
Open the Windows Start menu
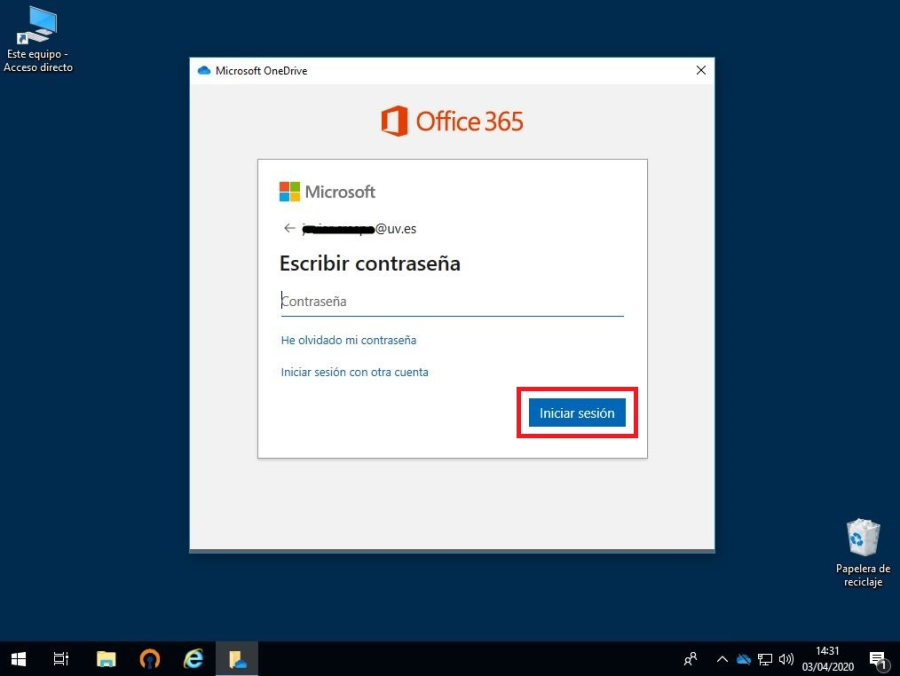(18, 659)
